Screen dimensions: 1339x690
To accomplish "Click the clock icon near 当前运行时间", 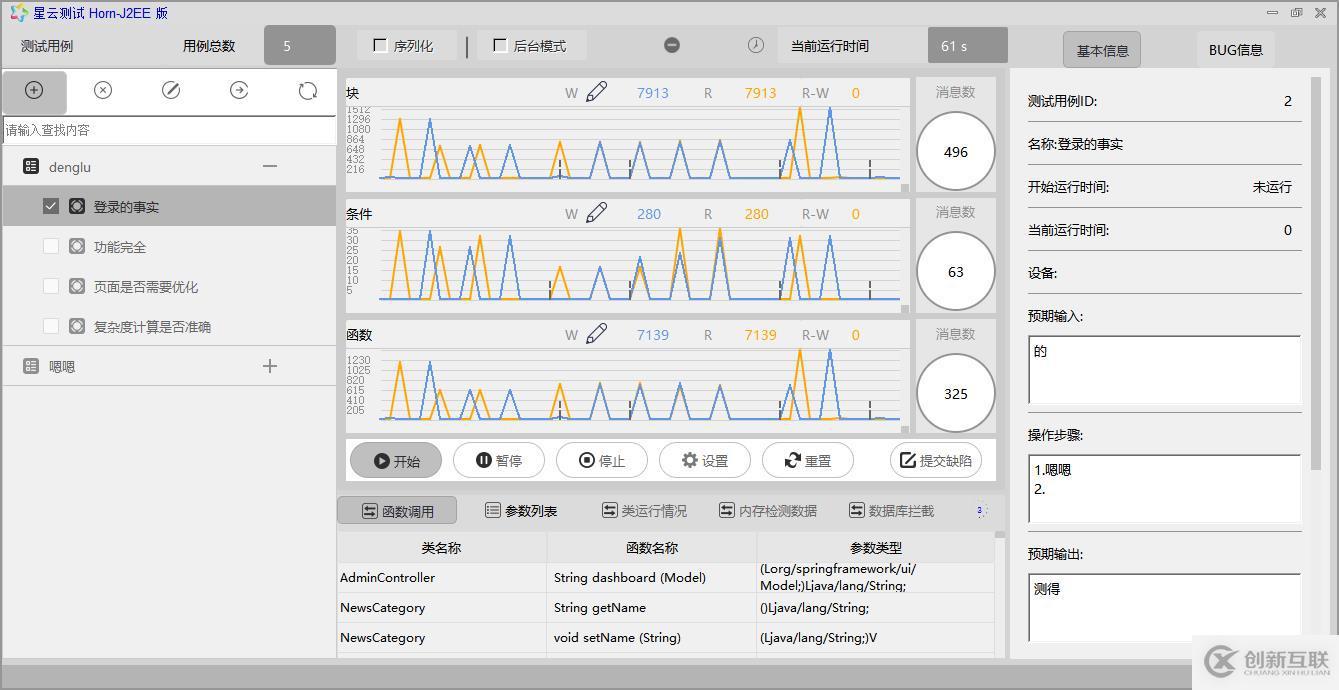I will click(756, 45).
